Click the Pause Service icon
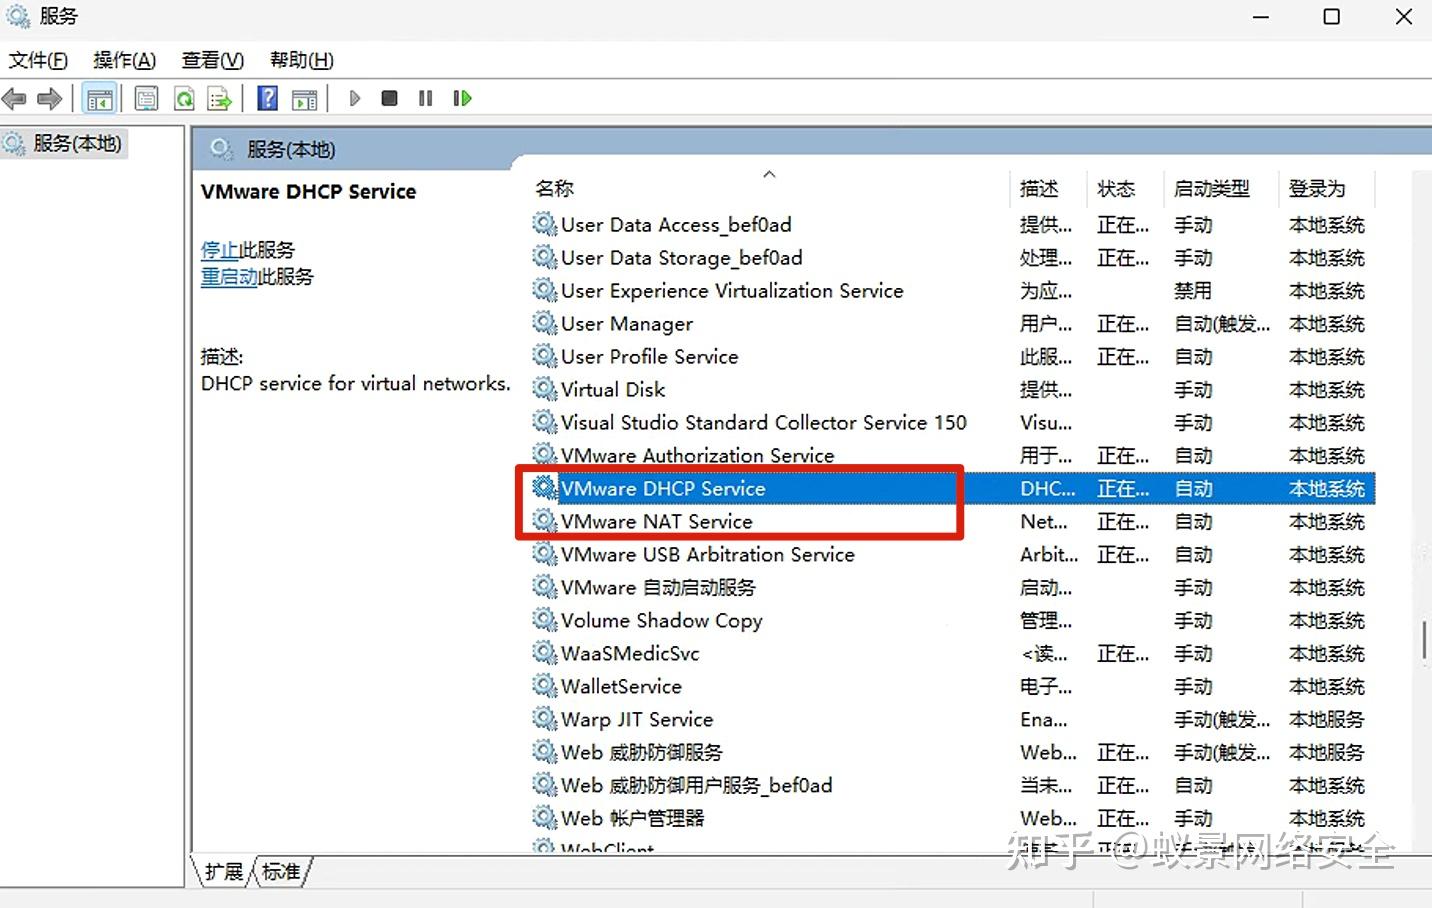This screenshot has height=908, width=1432. click(424, 98)
